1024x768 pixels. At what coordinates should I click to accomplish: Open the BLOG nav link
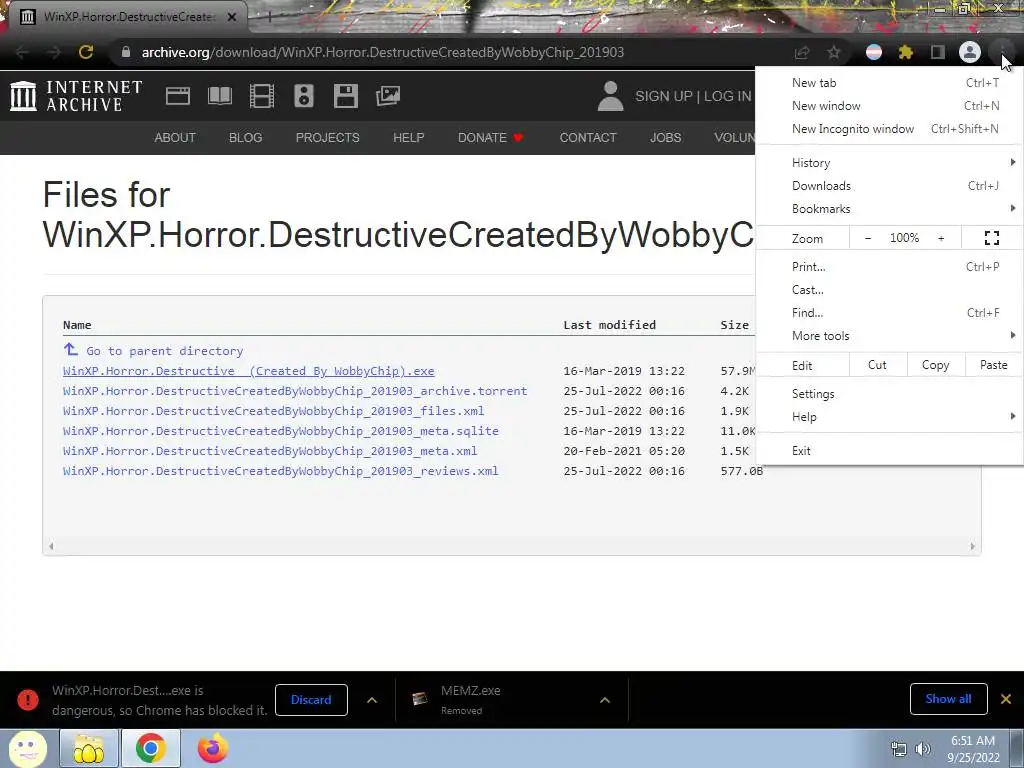246,138
